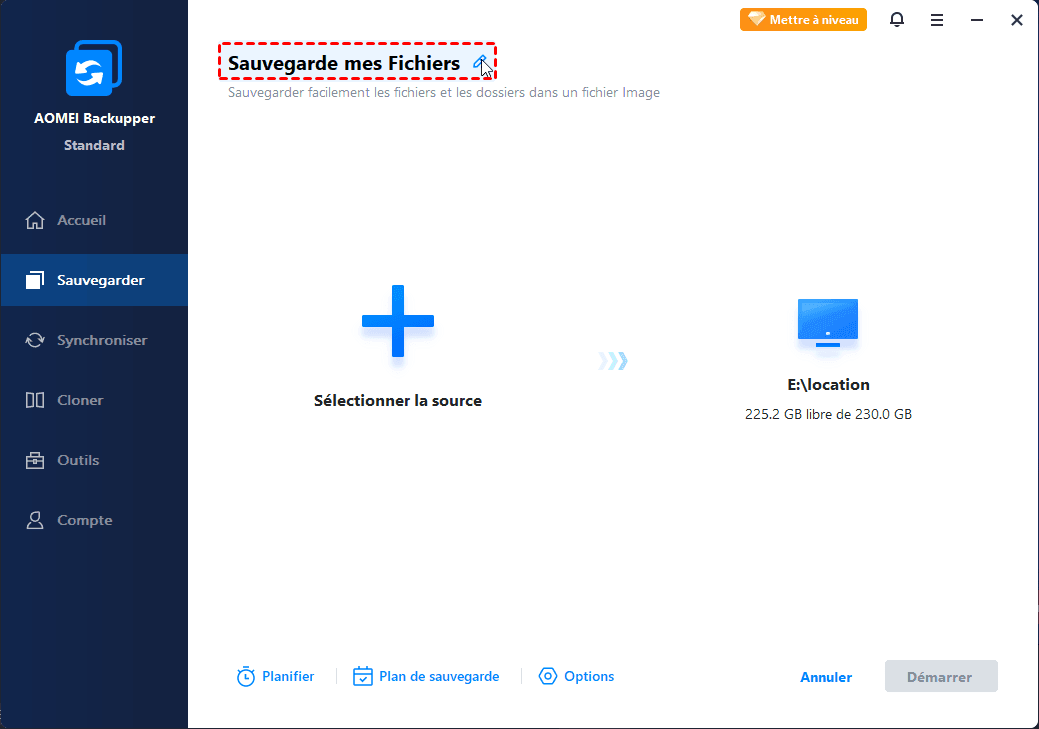Screen dimensions: 1039x729
Task: Select the Sauvegarder sidebar item
Action: [x=94, y=280]
